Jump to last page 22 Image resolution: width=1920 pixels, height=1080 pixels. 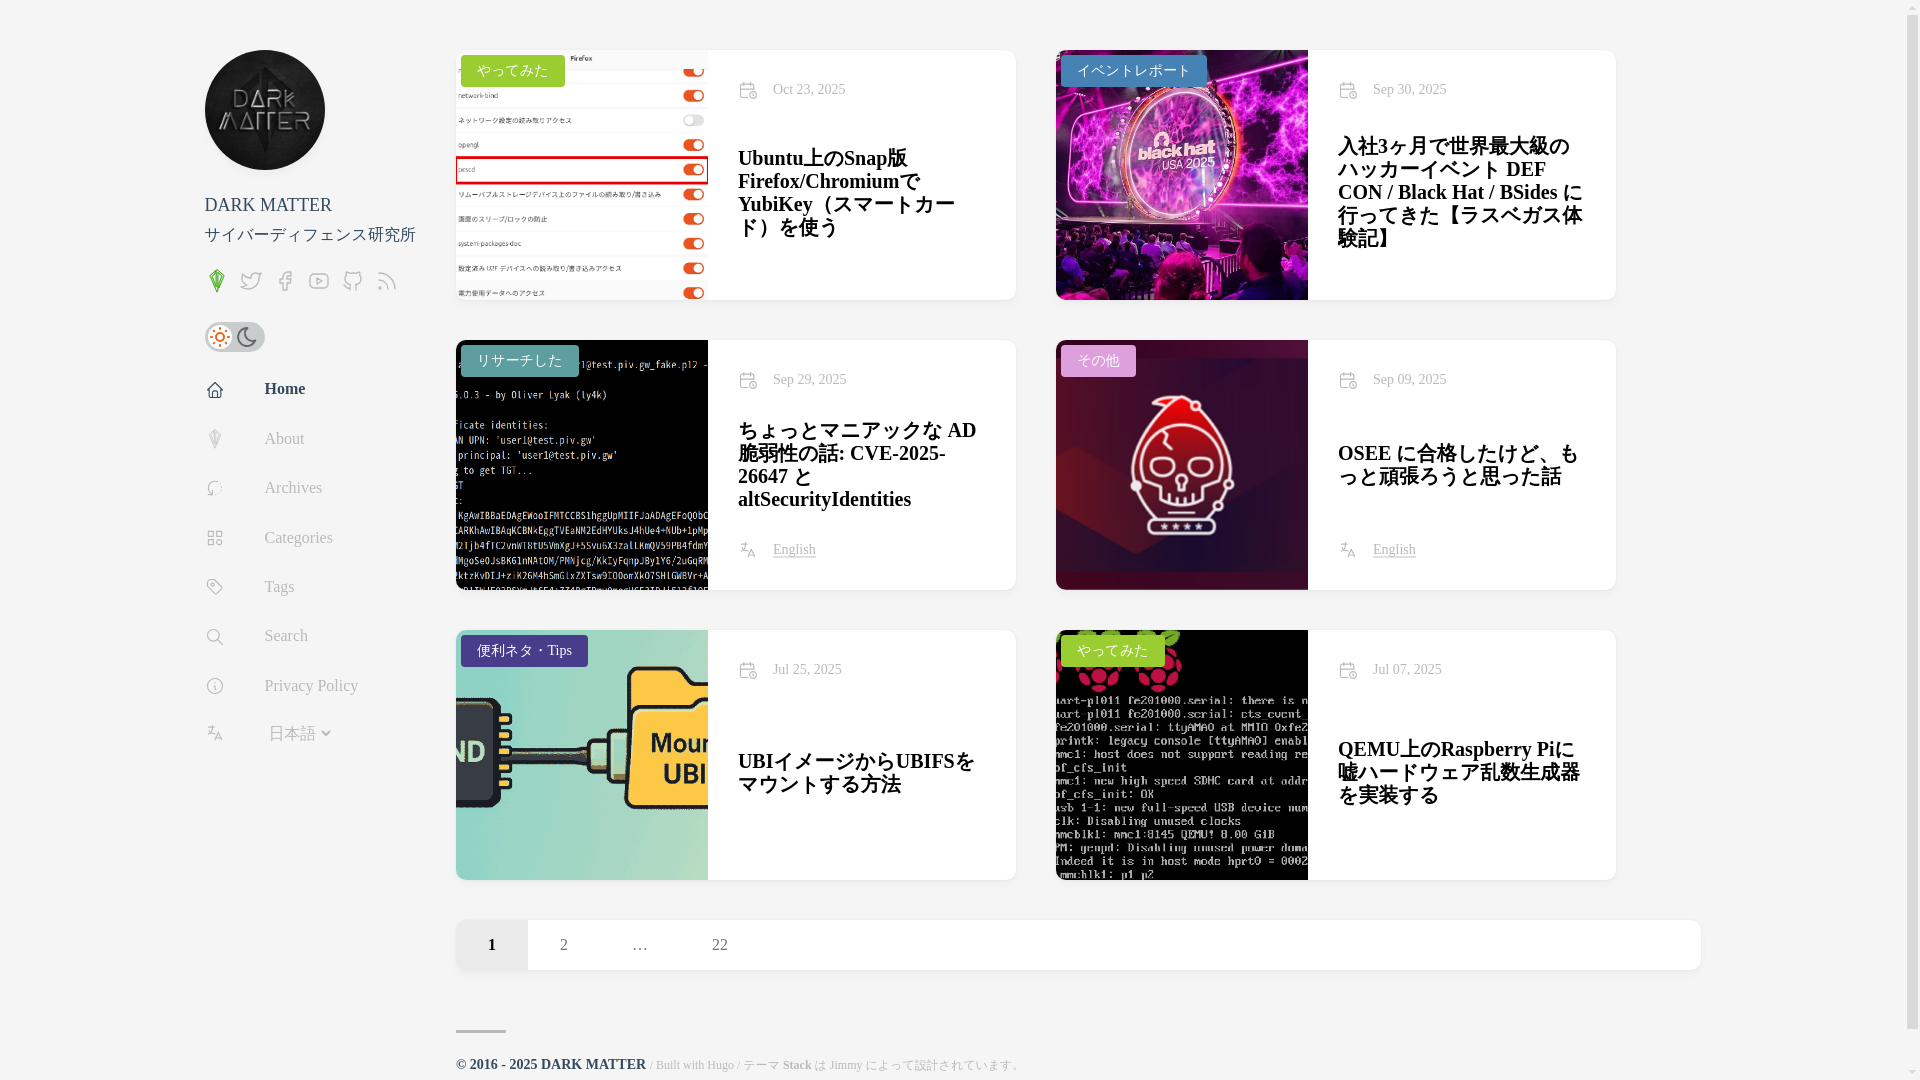point(720,945)
